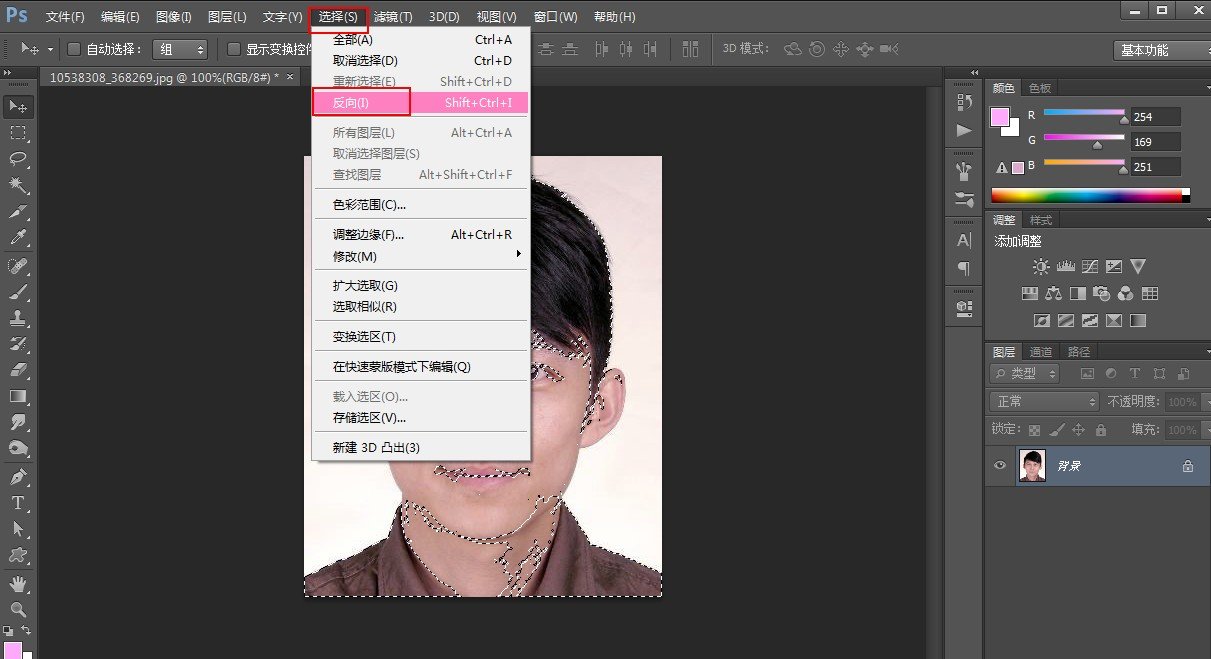The height and width of the screenshot is (659, 1211).
Task: Select the Magic Wand tool
Action: 18,185
